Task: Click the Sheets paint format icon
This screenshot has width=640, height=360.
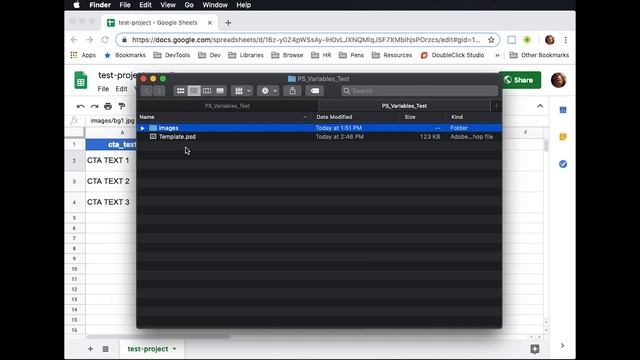Action: point(122,107)
